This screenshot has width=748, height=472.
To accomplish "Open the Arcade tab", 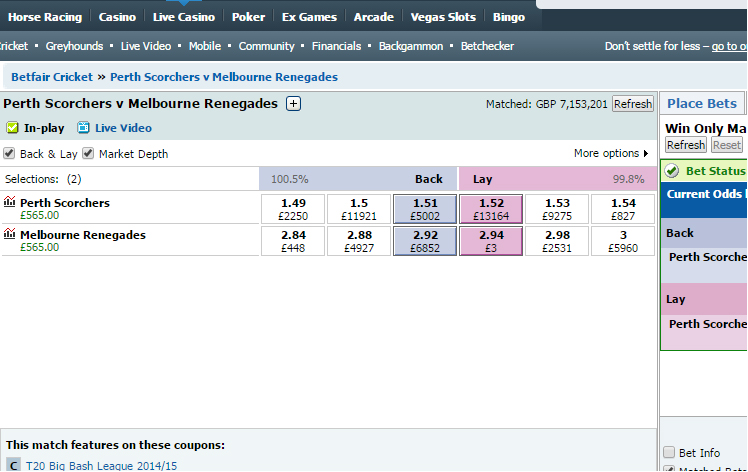I will pyautogui.click(x=374, y=17).
